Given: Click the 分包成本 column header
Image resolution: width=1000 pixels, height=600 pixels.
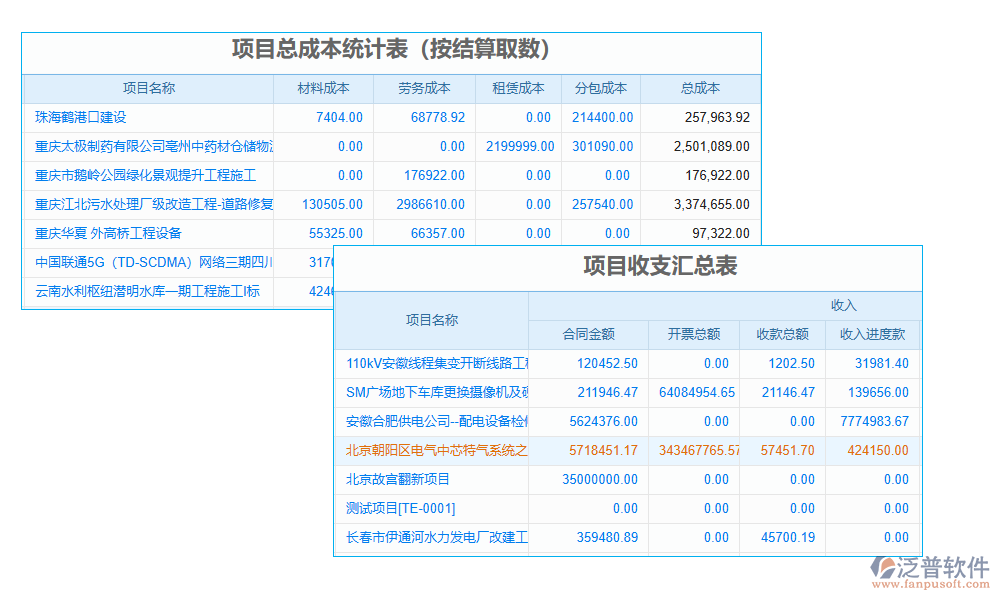Looking at the screenshot, I should [x=599, y=88].
